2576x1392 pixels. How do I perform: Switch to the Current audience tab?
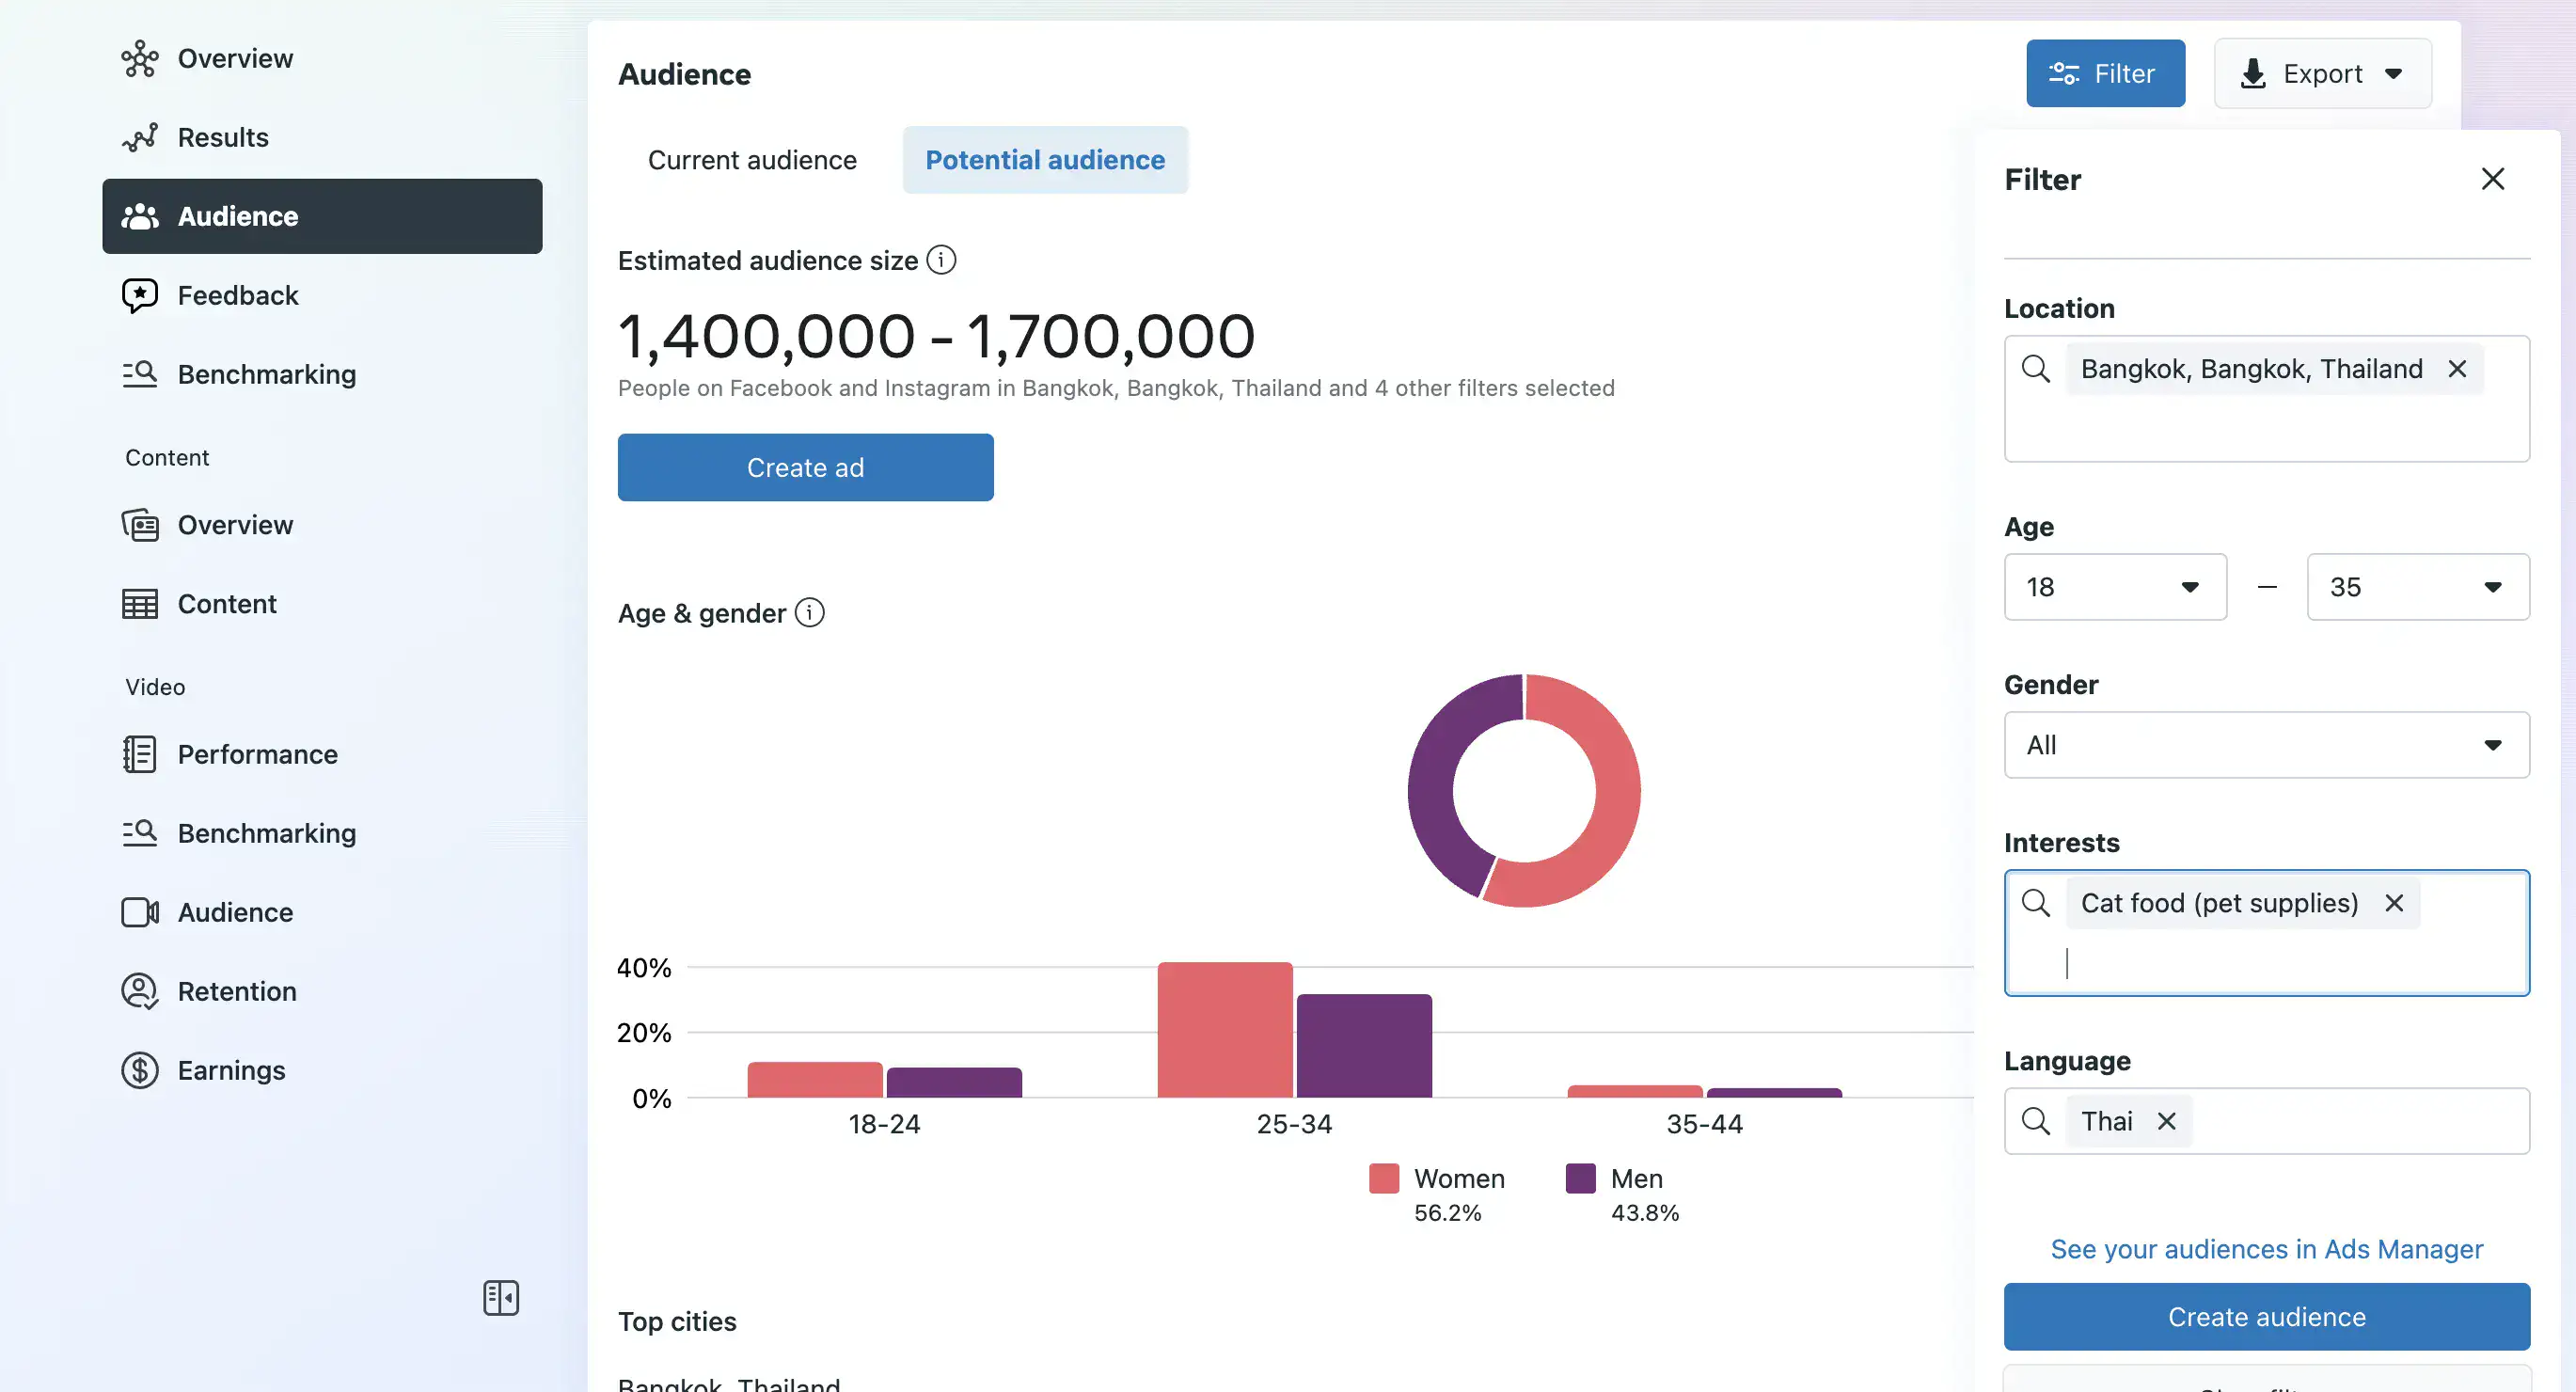pos(752,159)
